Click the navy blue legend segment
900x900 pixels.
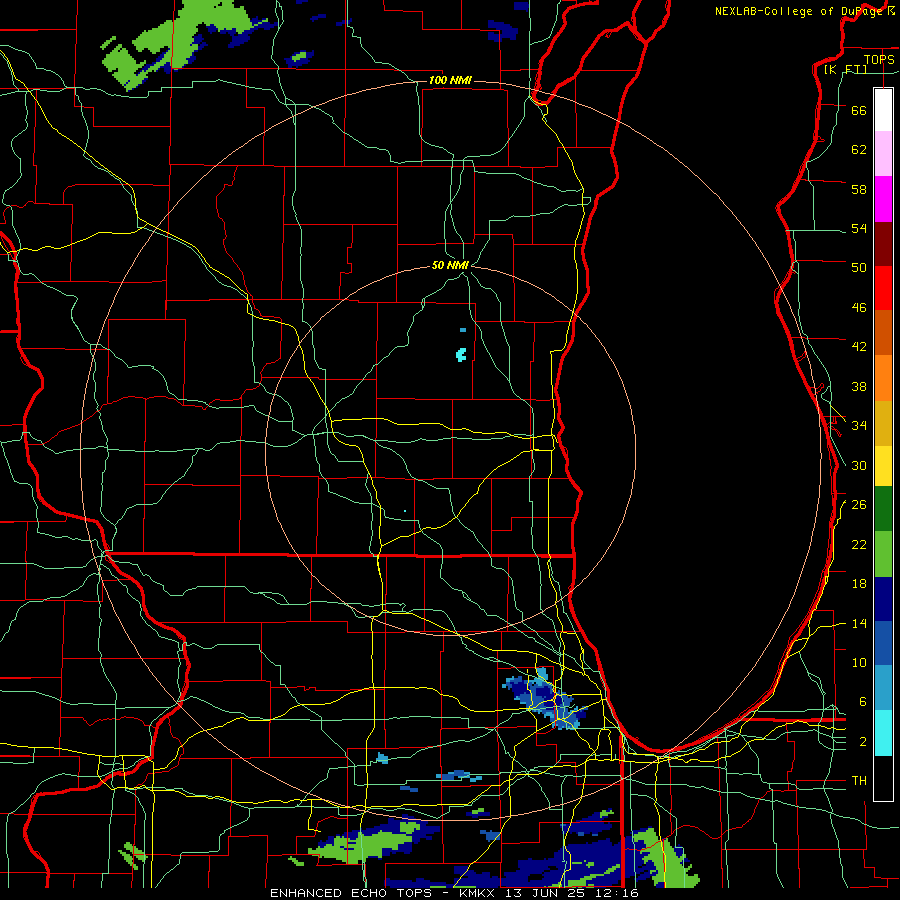(x=883, y=599)
